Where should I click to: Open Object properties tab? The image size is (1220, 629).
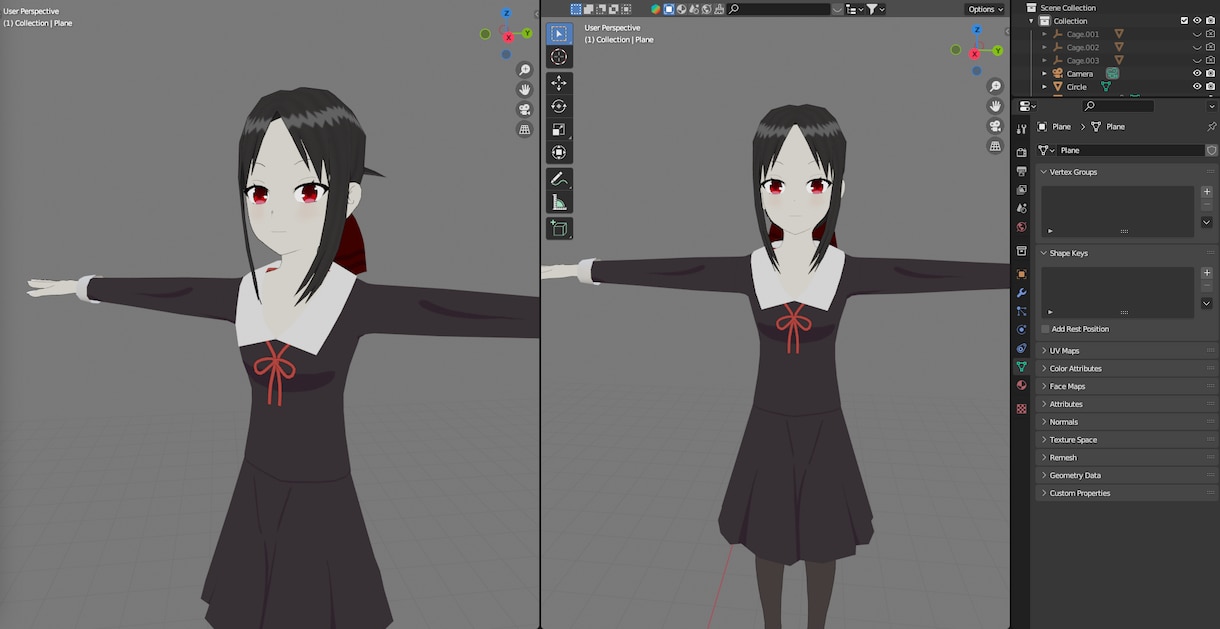[x=1021, y=274]
